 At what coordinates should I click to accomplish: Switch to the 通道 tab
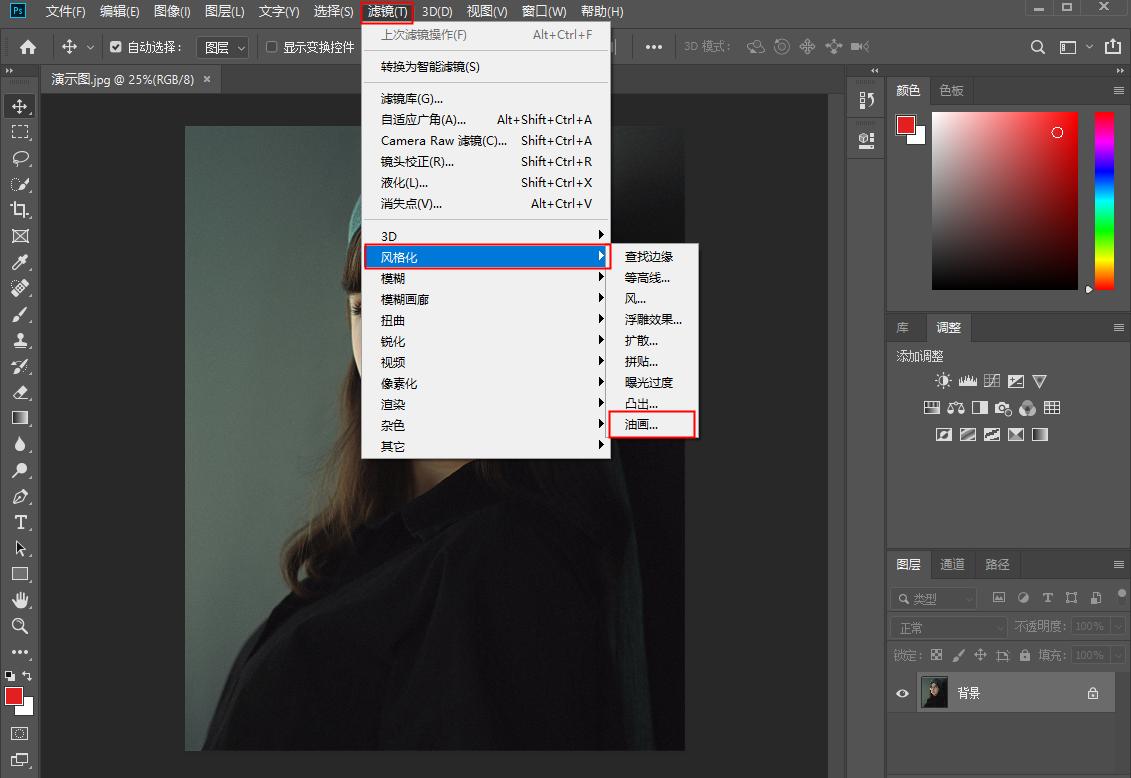tap(952, 564)
